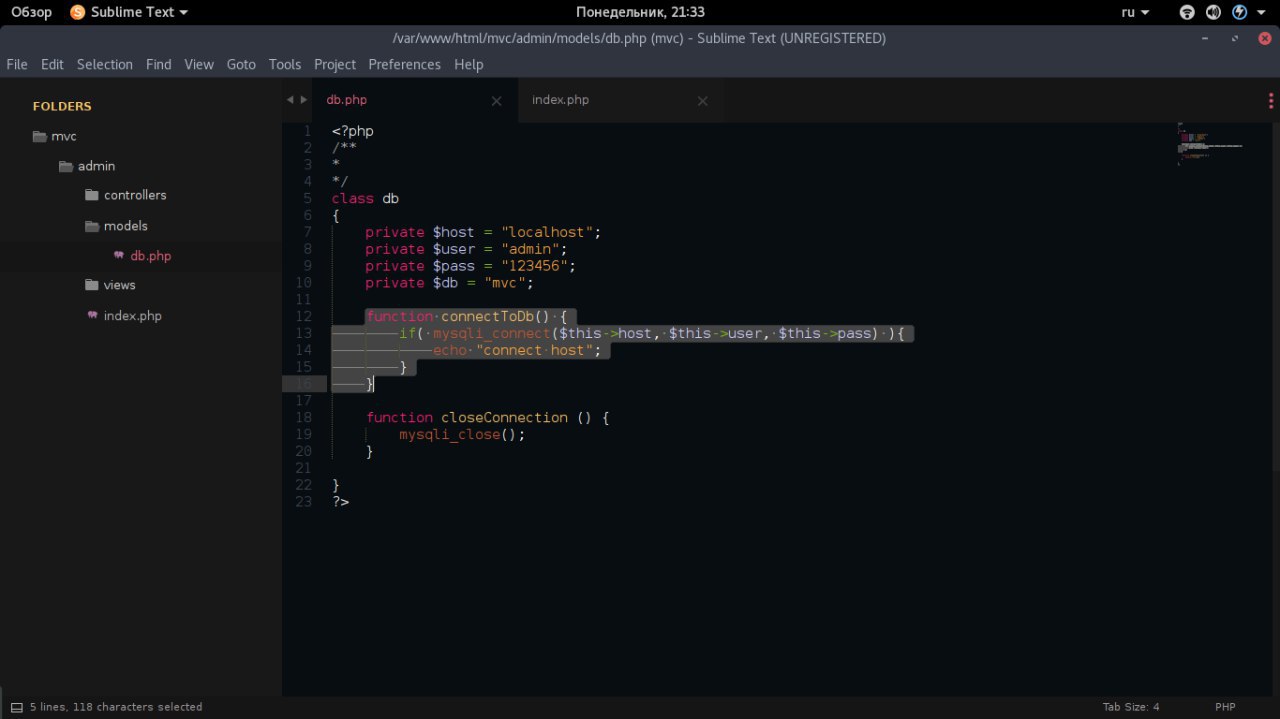This screenshot has width=1280, height=719.
Task: Toggle the sidebar using the status bar panel icon
Action: click(x=16, y=707)
